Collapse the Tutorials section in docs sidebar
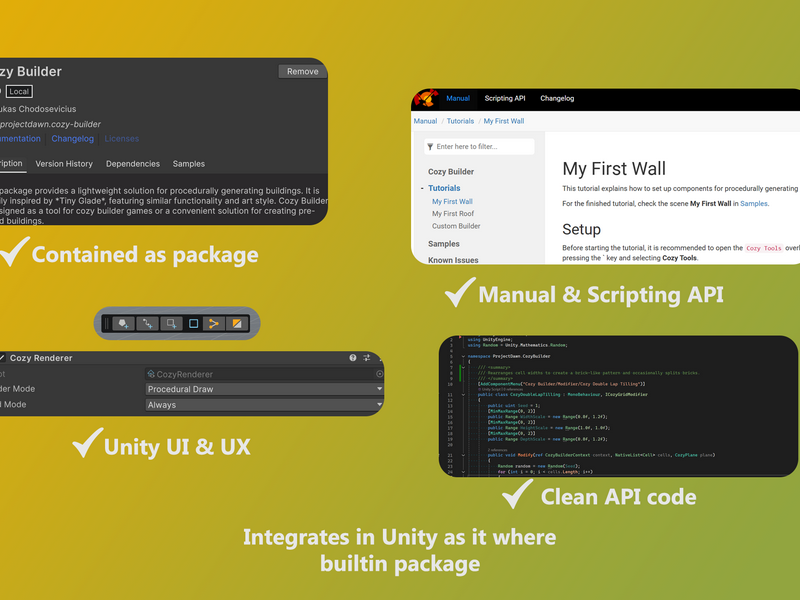 click(422, 188)
